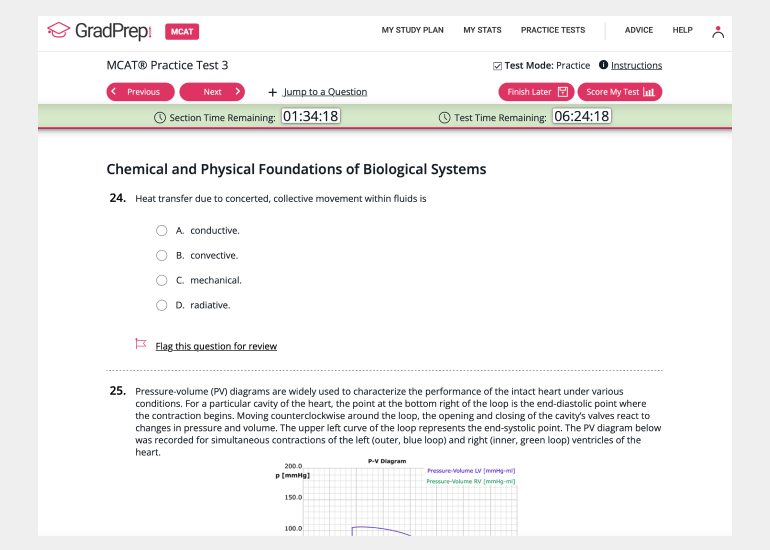Open the user profile icon

tap(717, 31)
